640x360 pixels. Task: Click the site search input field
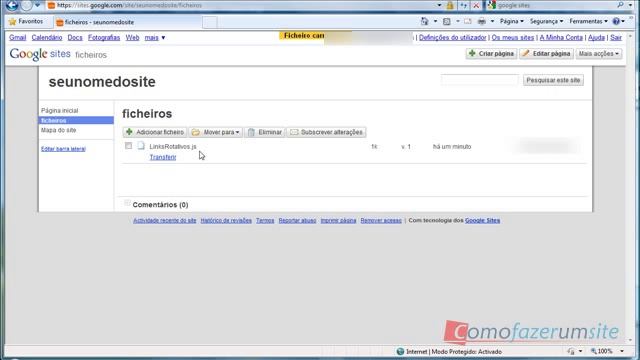pyautogui.click(x=480, y=80)
